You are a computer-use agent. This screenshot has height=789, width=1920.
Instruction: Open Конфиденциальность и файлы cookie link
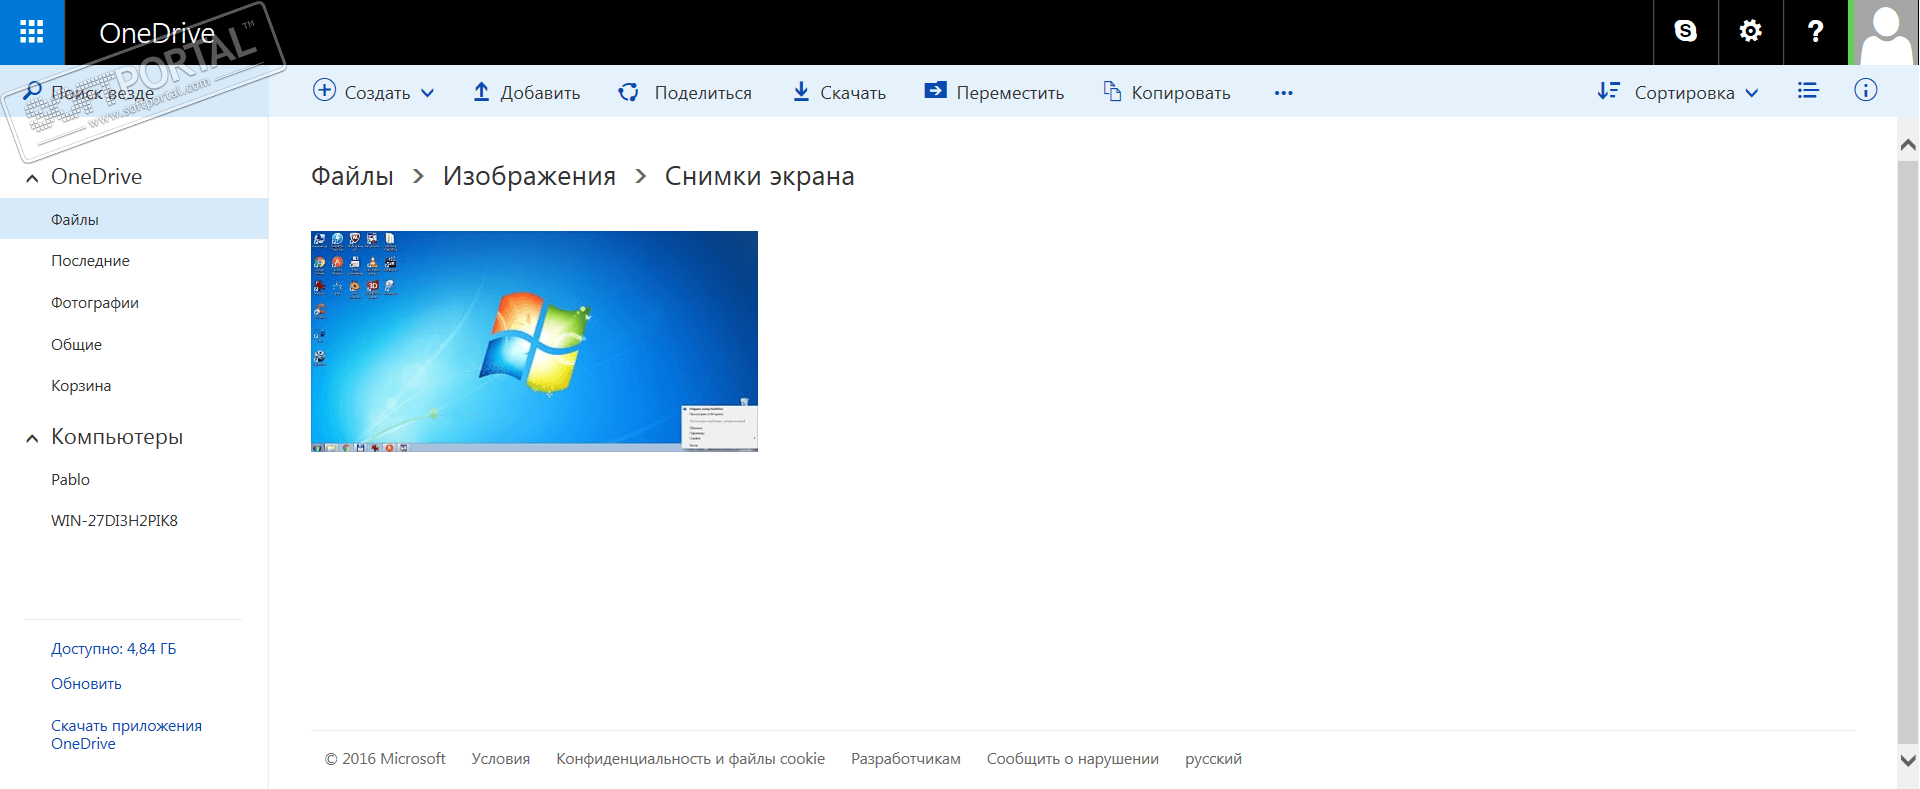click(x=691, y=759)
